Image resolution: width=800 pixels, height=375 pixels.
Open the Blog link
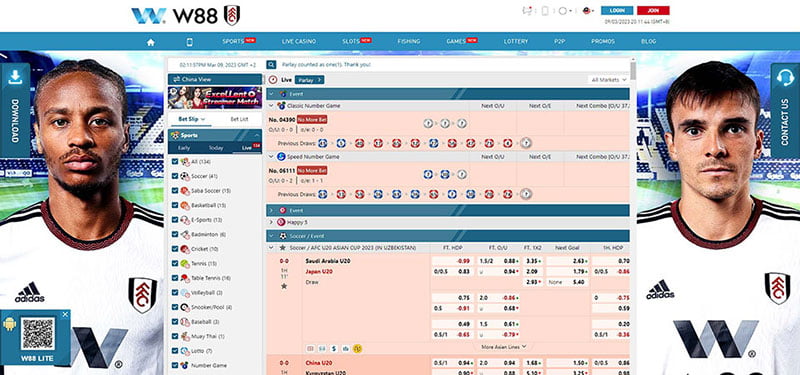tap(648, 41)
